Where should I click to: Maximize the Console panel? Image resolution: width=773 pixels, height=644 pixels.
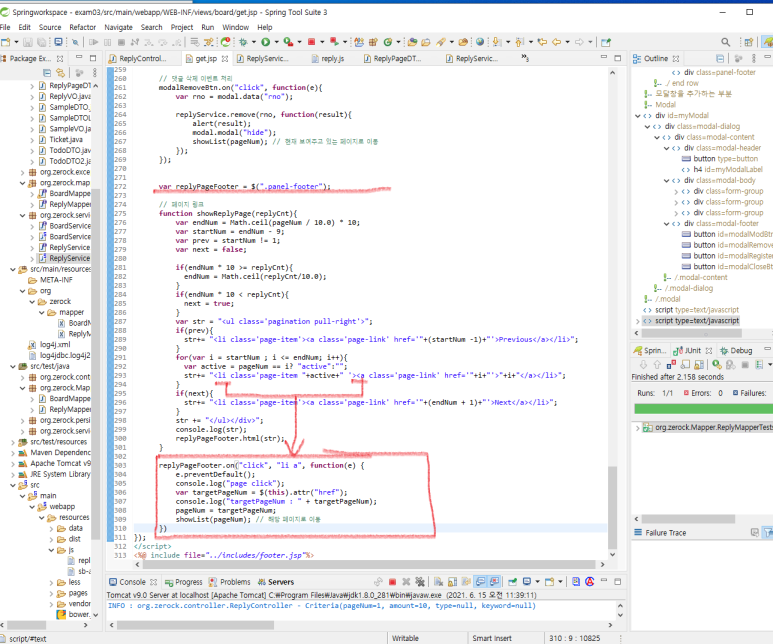(617, 582)
